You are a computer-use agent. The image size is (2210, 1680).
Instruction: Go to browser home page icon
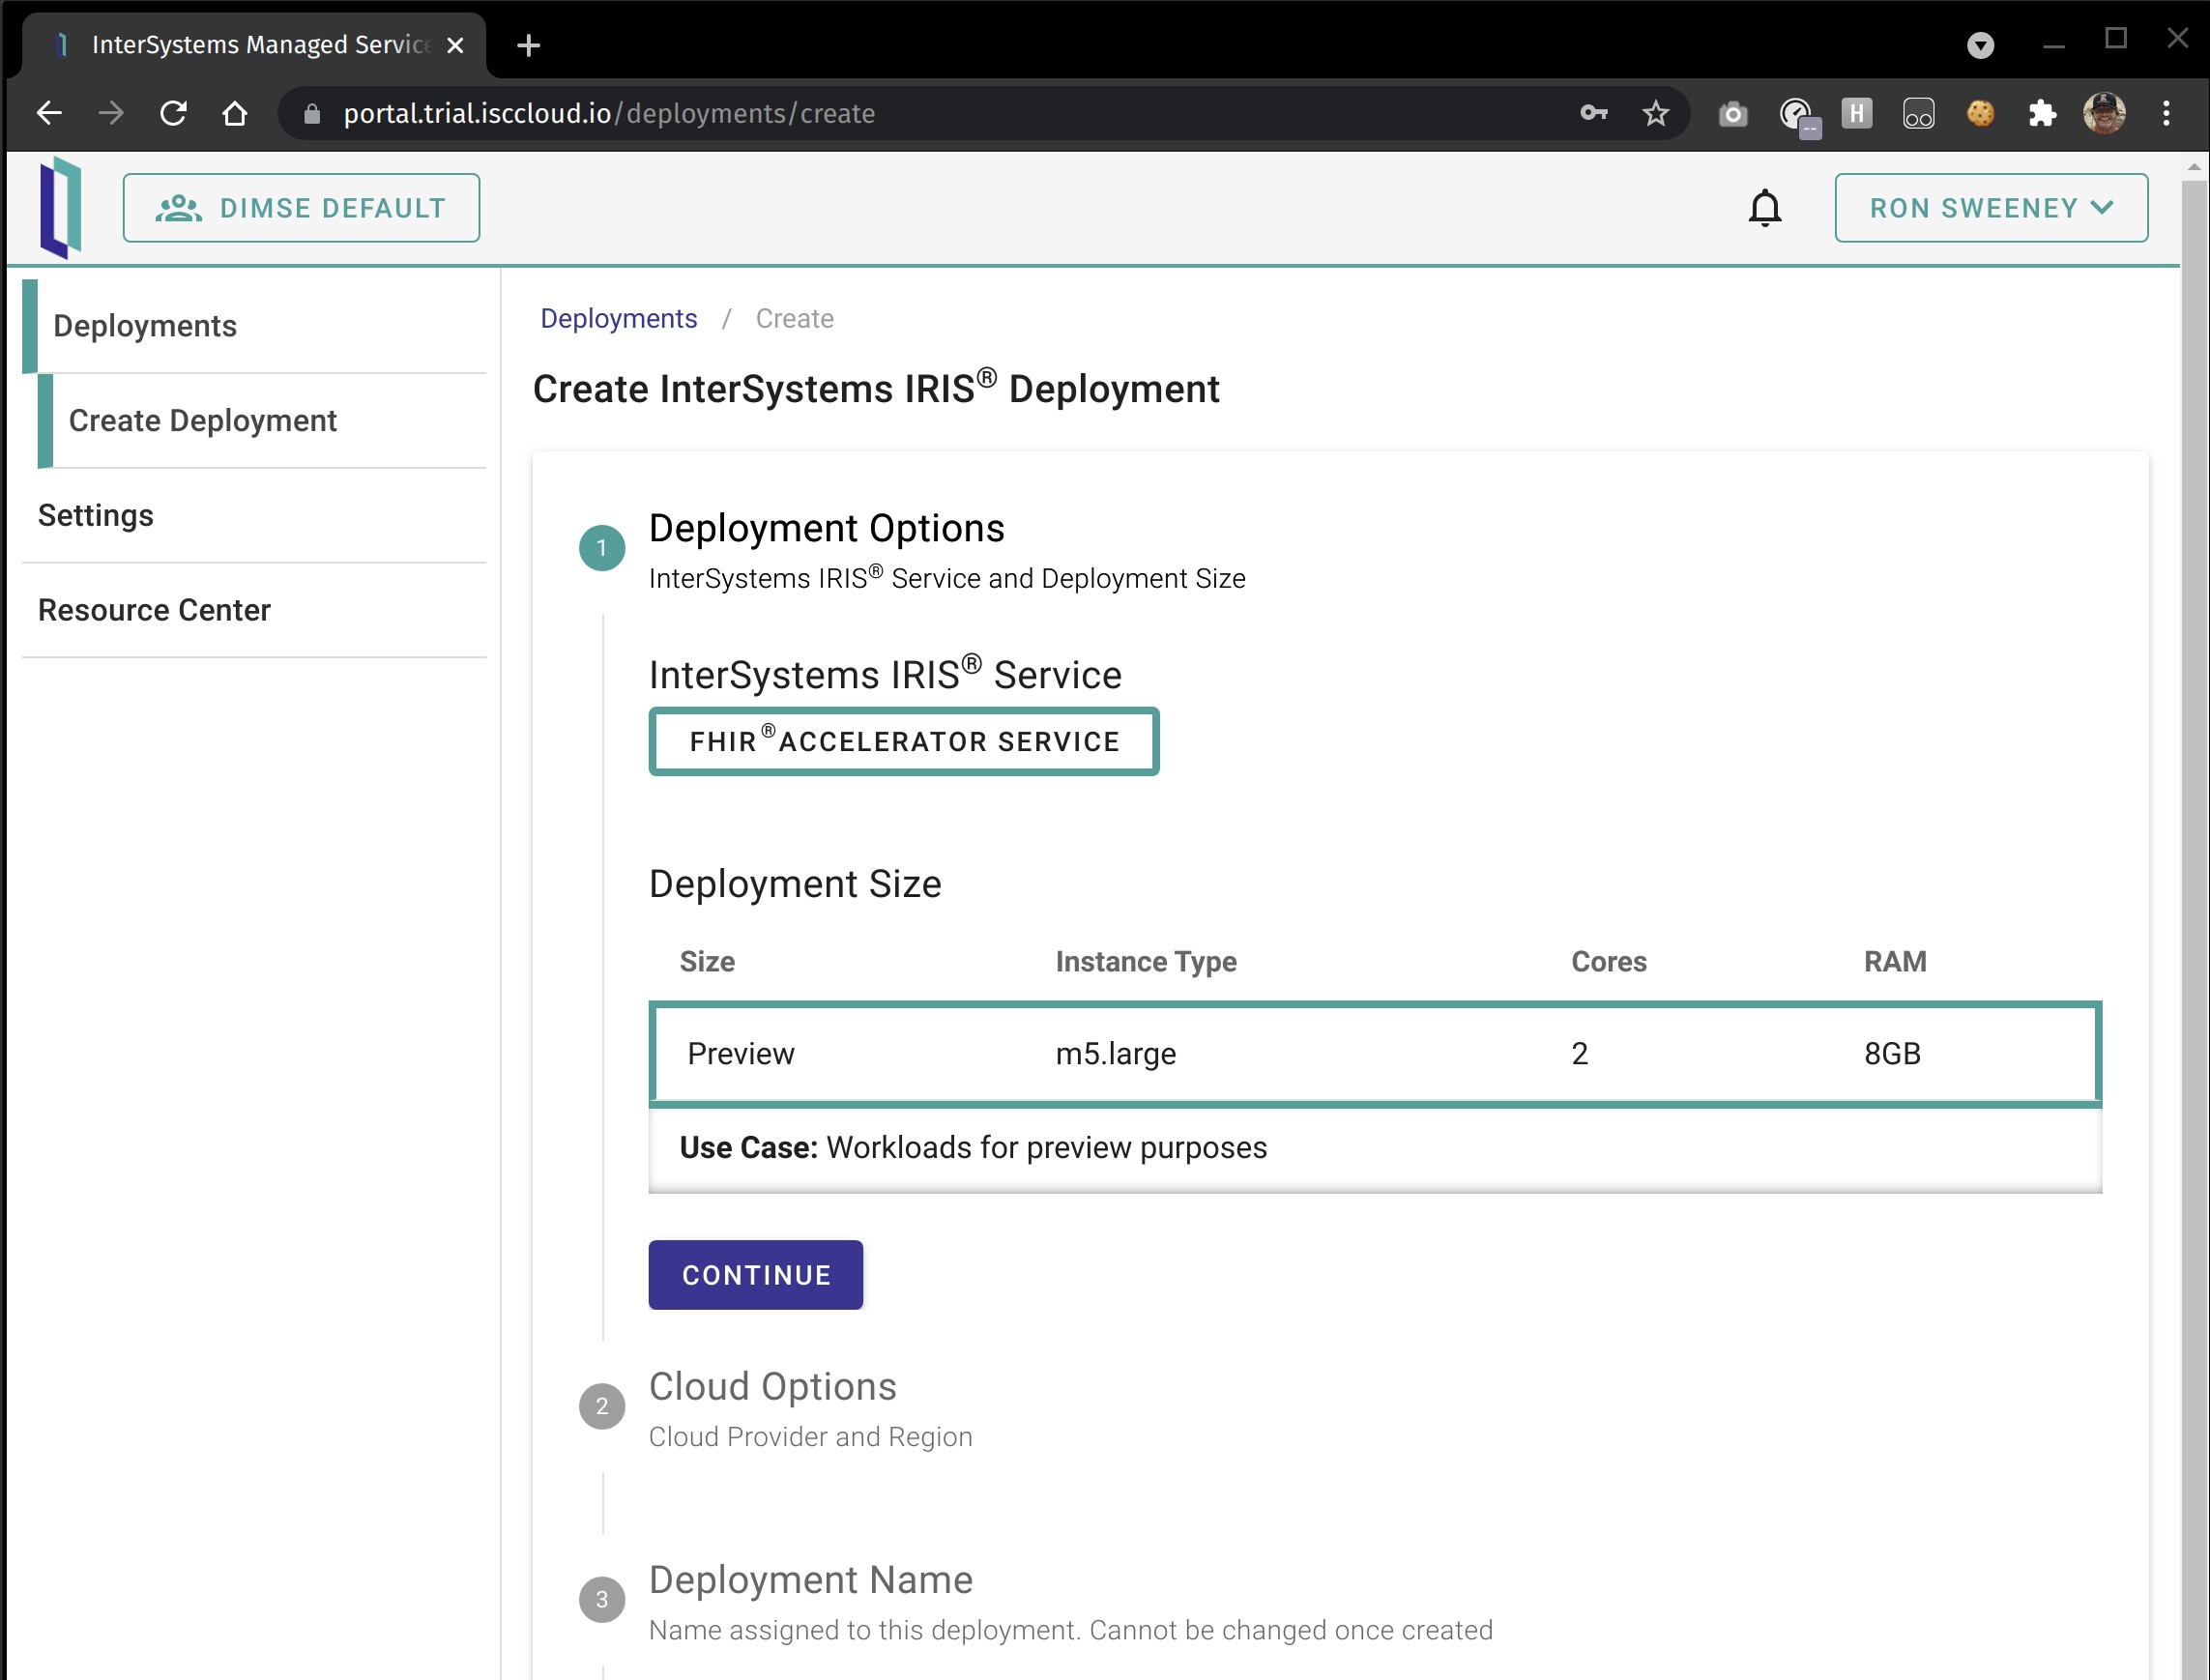[x=235, y=113]
